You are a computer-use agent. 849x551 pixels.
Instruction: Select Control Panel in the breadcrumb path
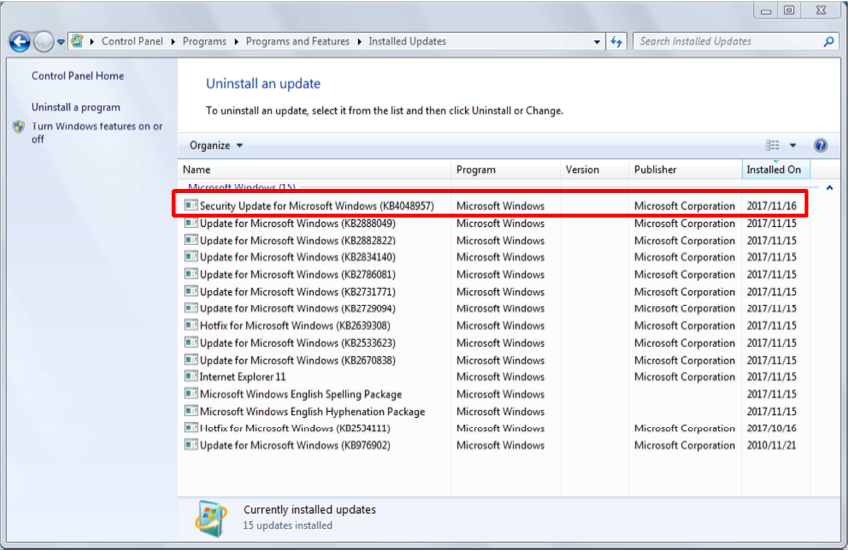click(132, 41)
